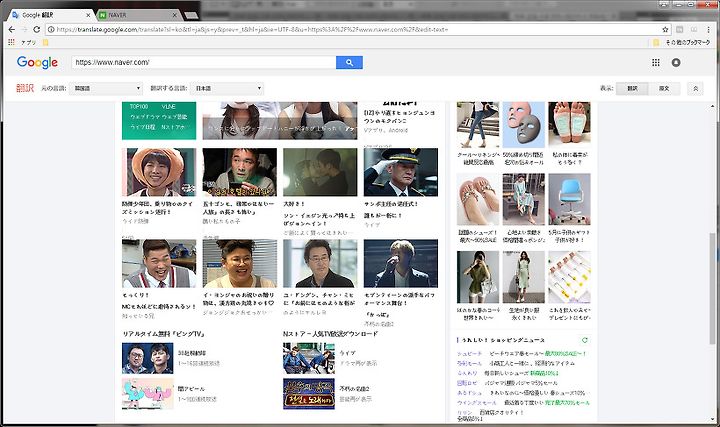Click the リアルタイム無料「ピングTV」 heading

pyautogui.click(x=163, y=334)
